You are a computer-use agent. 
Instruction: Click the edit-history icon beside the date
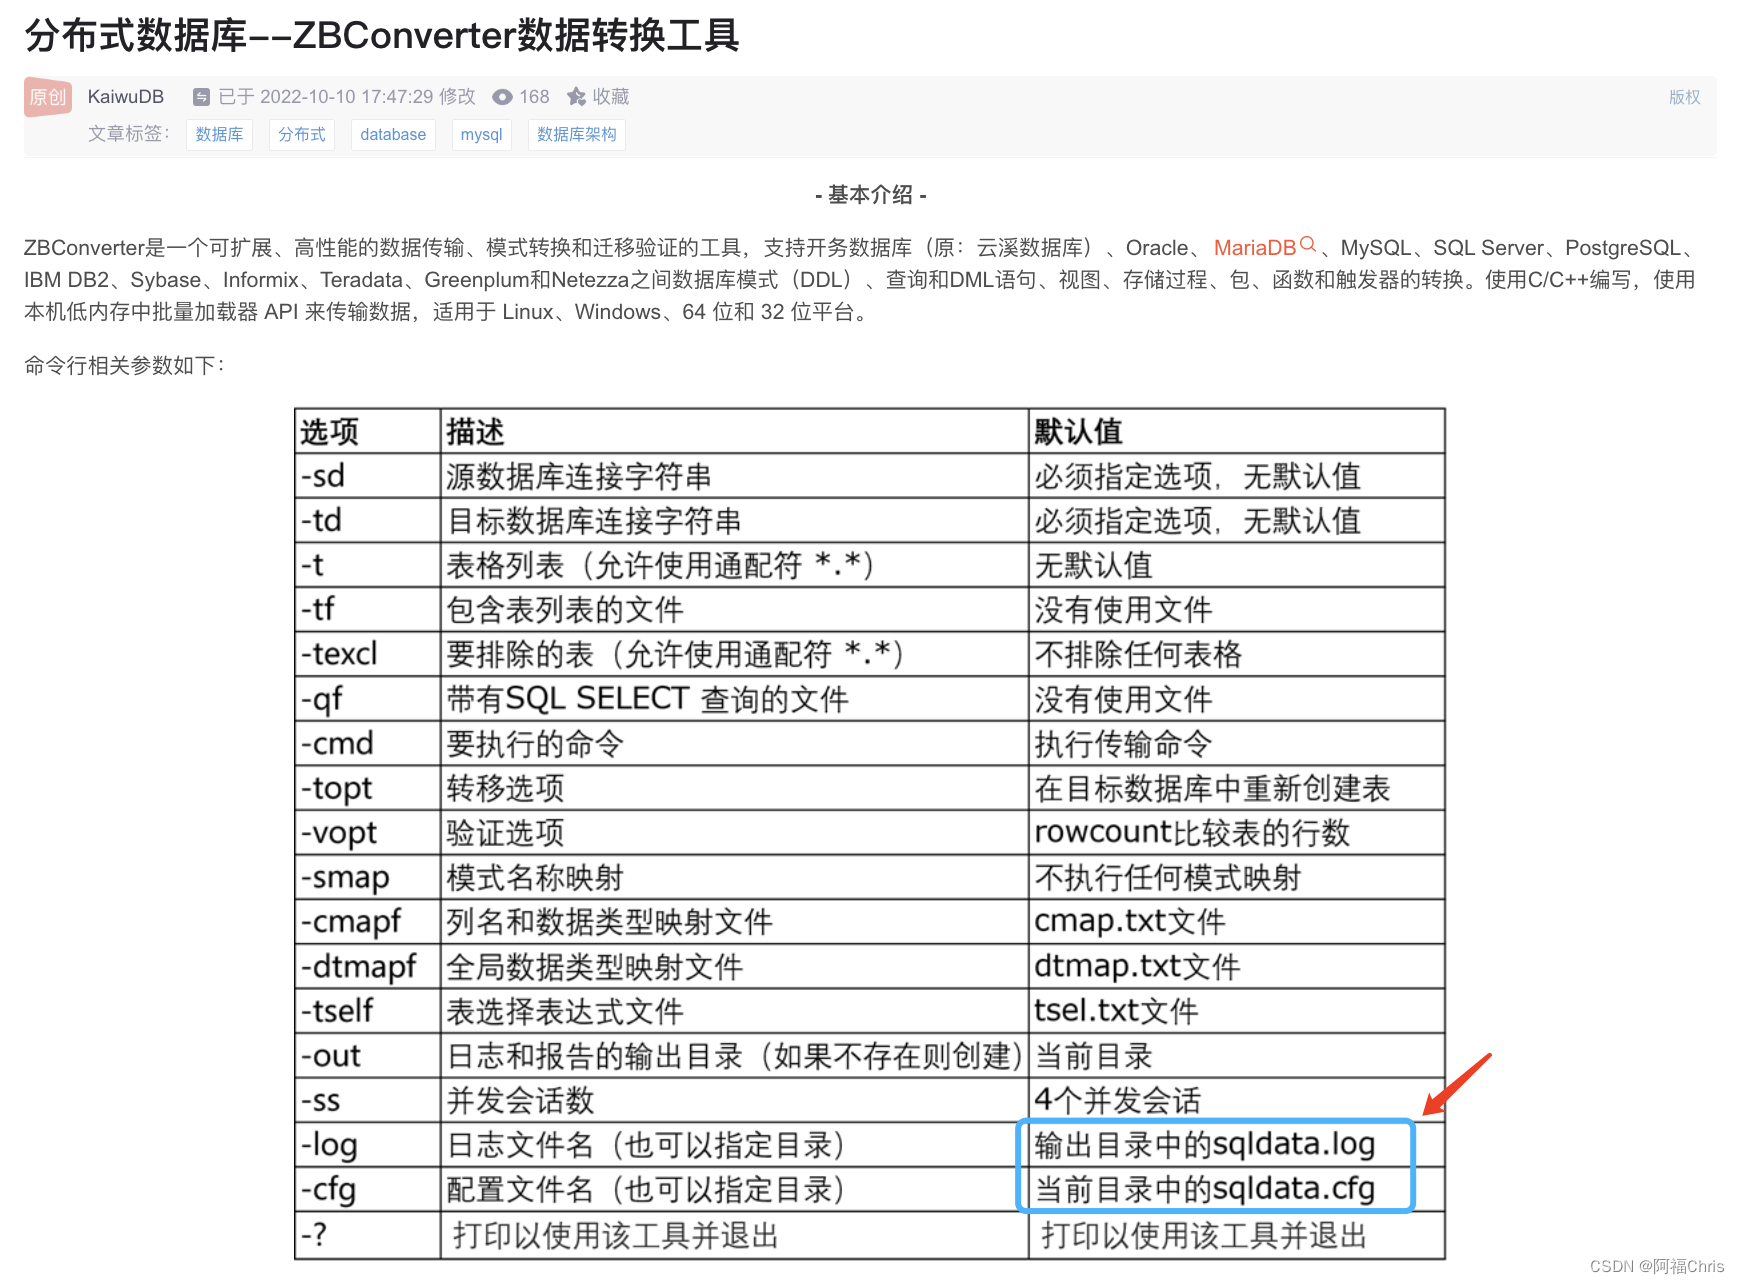[x=201, y=97]
